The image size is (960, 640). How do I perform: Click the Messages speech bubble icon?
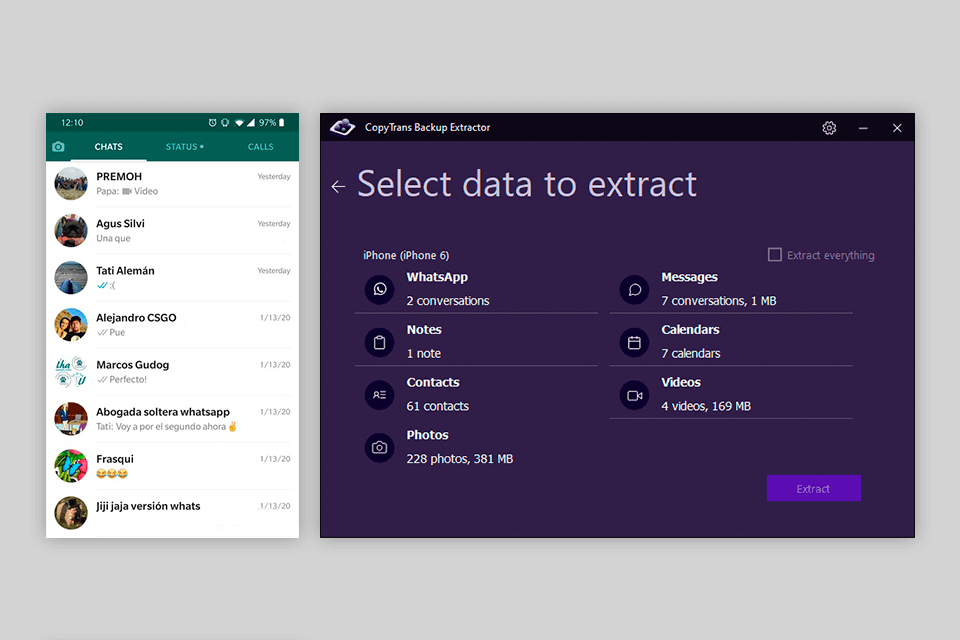pos(634,290)
